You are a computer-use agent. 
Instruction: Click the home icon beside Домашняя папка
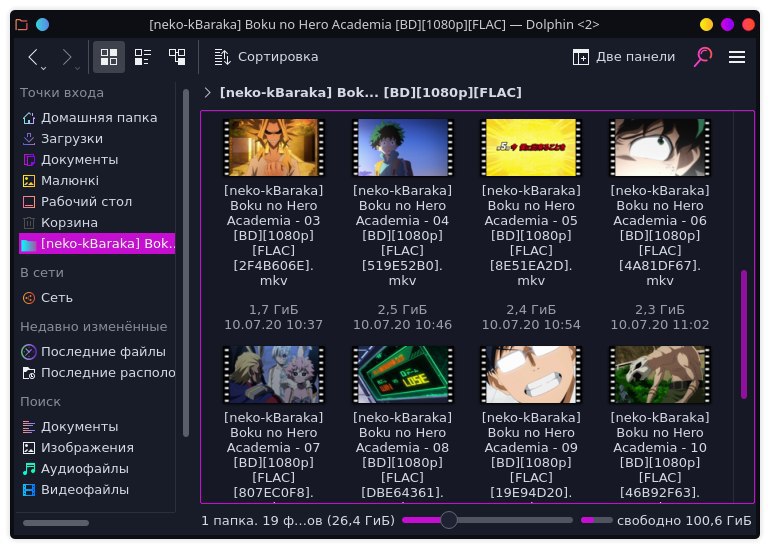29,118
